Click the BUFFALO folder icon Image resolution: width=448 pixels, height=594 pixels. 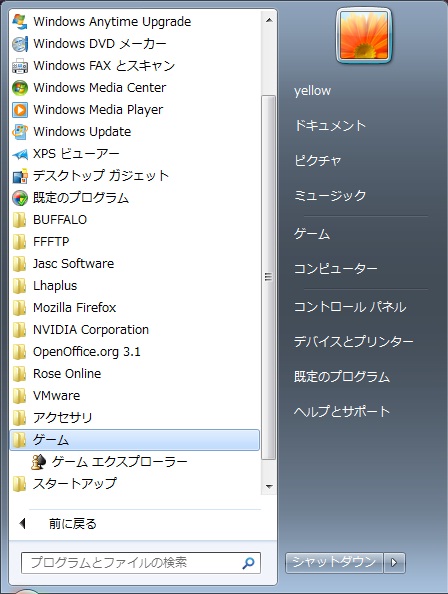click(19, 220)
